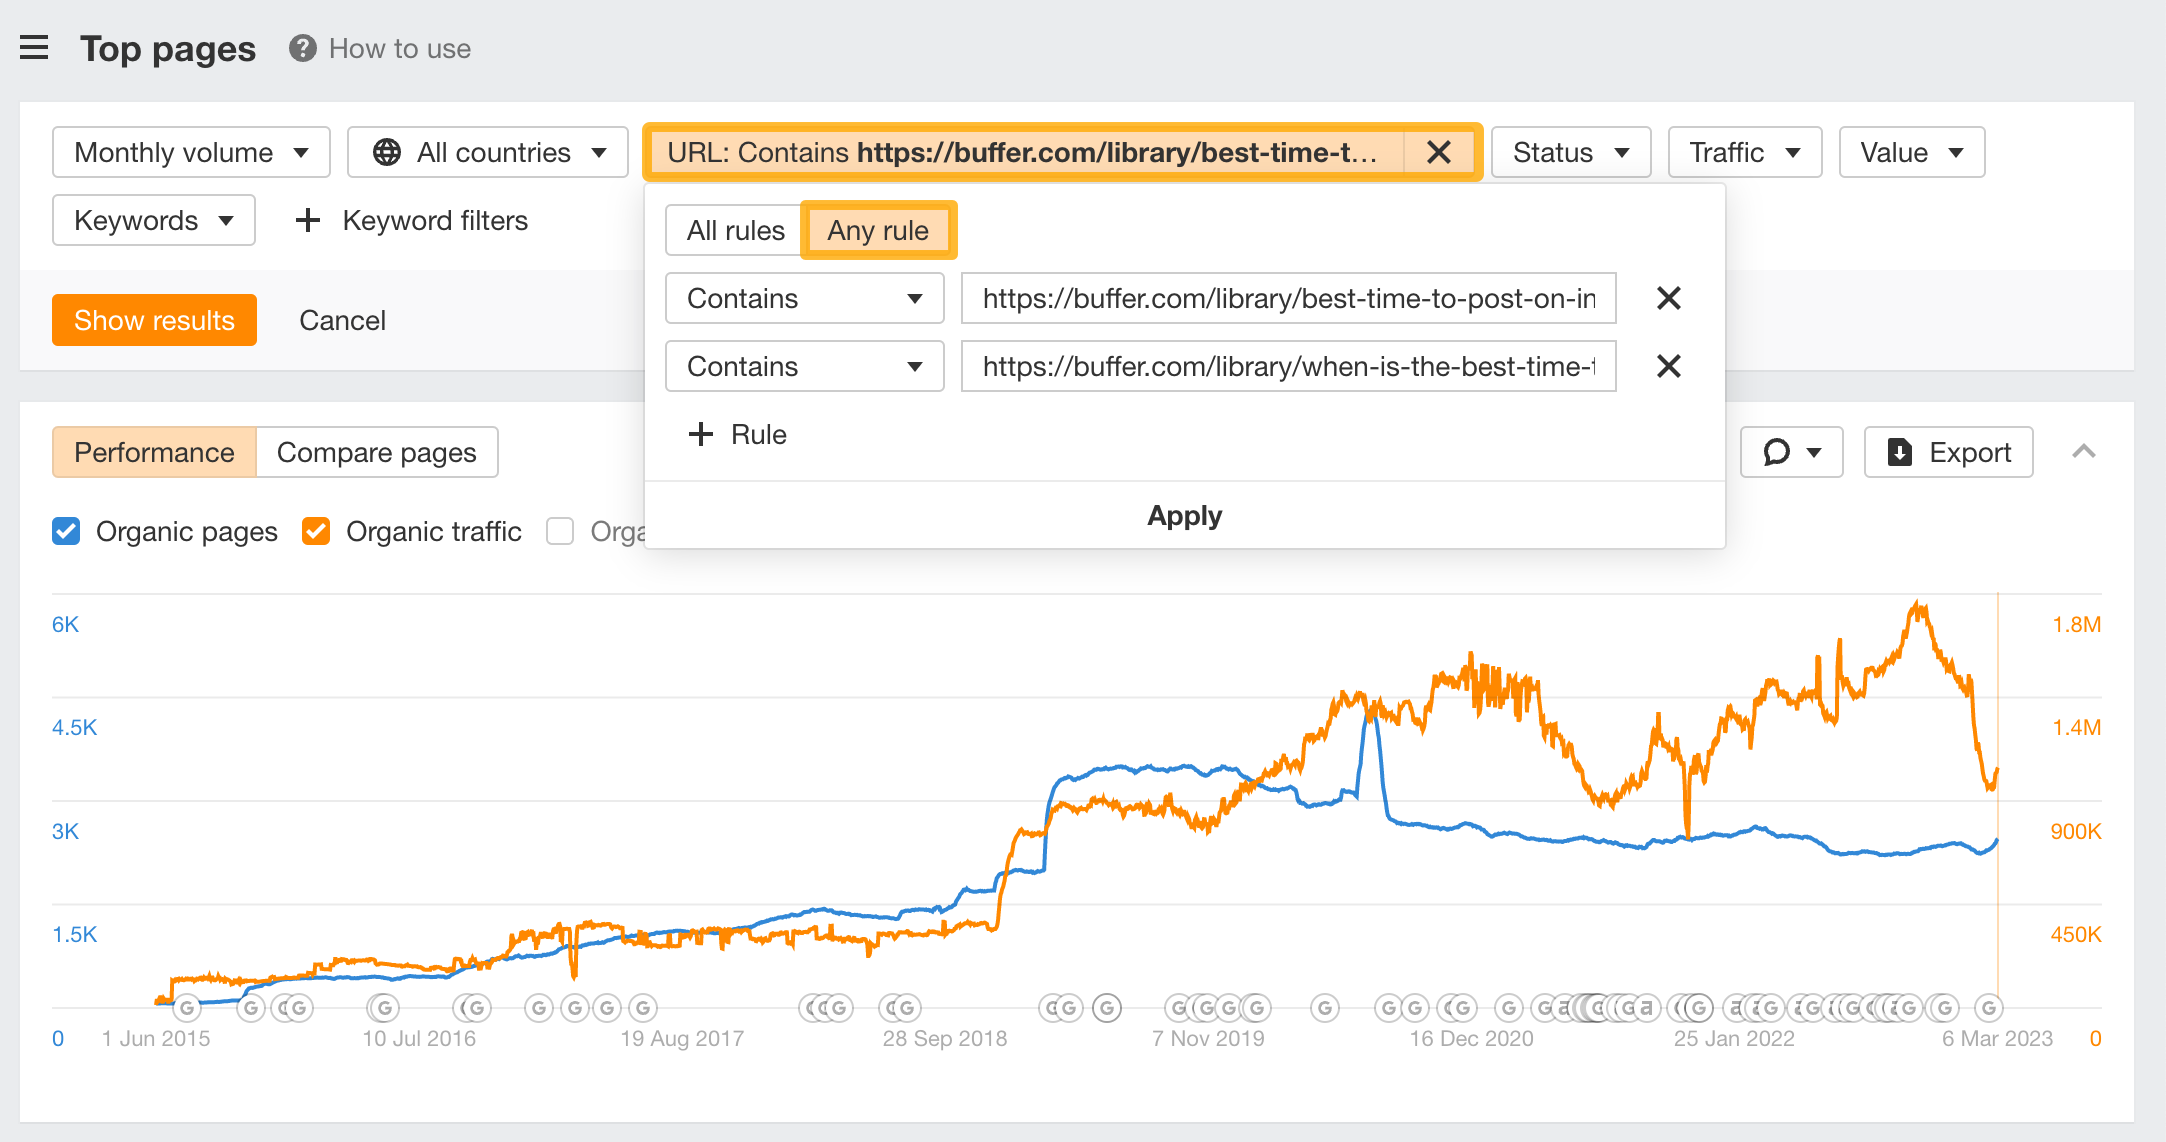The image size is (2166, 1142).
Task: Enable the partially hidden unchecked Organic checkbox
Action: point(560,531)
